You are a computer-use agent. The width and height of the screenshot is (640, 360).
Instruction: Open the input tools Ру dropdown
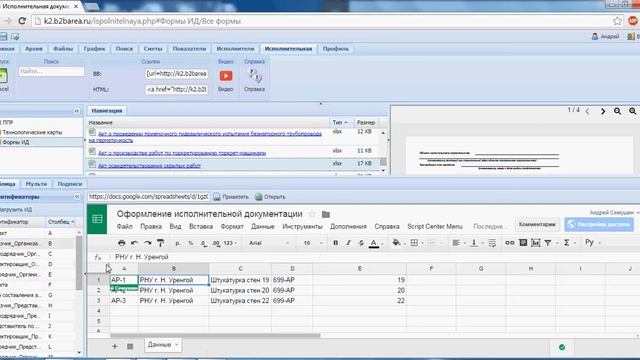click(x=593, y=242)
